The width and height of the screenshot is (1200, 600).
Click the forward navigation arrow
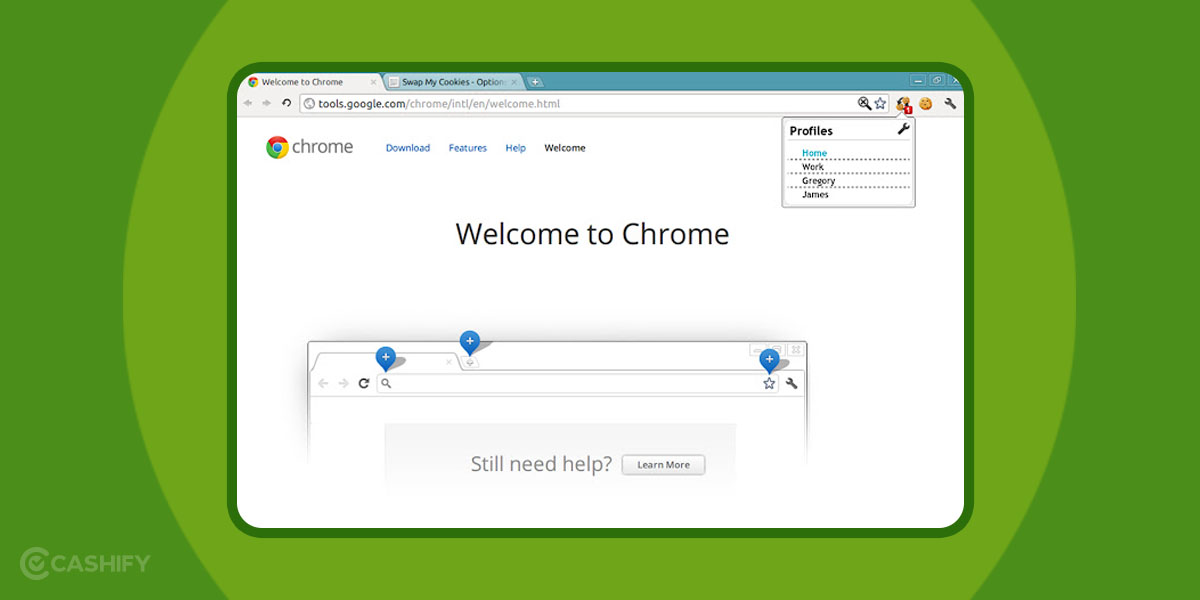(266, 102)
